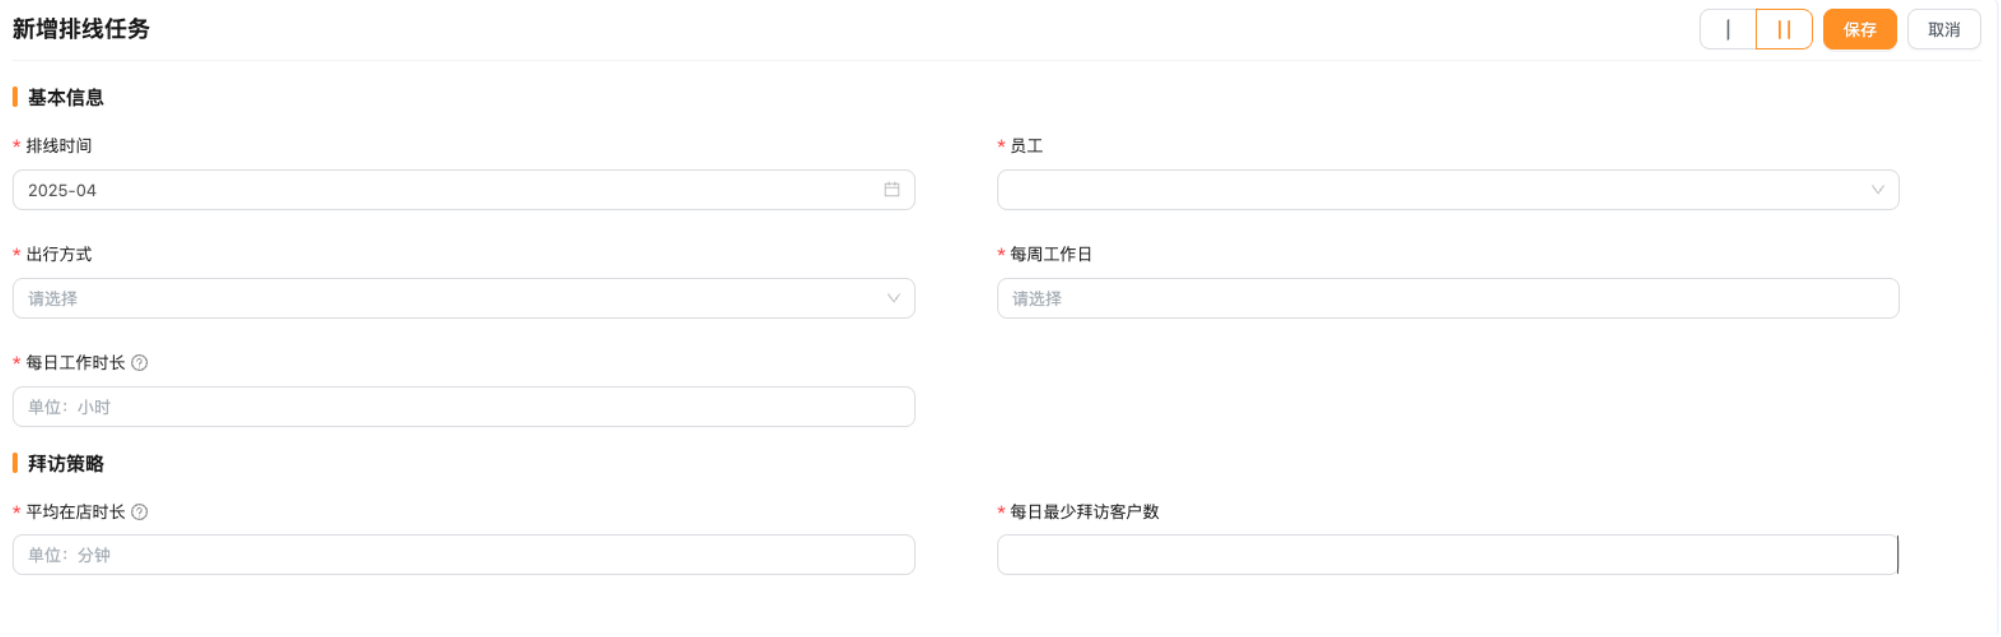Viewport: 2001px width, 637px height.
Task: Click help icon beside 平均在店时长
Action: [140, 512]
